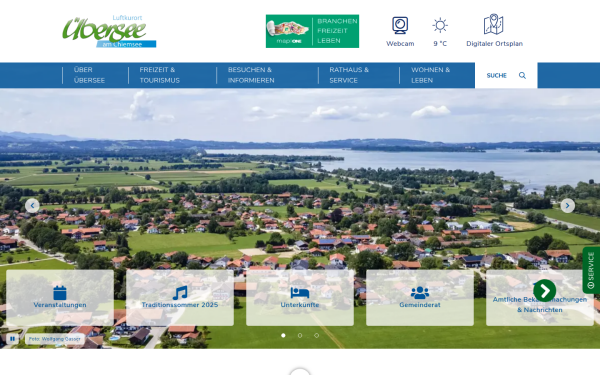The width and height of the screenshot is (600, 375).
Task: Click the 9 °C temperature text
Action: click(x=440, y=44)
